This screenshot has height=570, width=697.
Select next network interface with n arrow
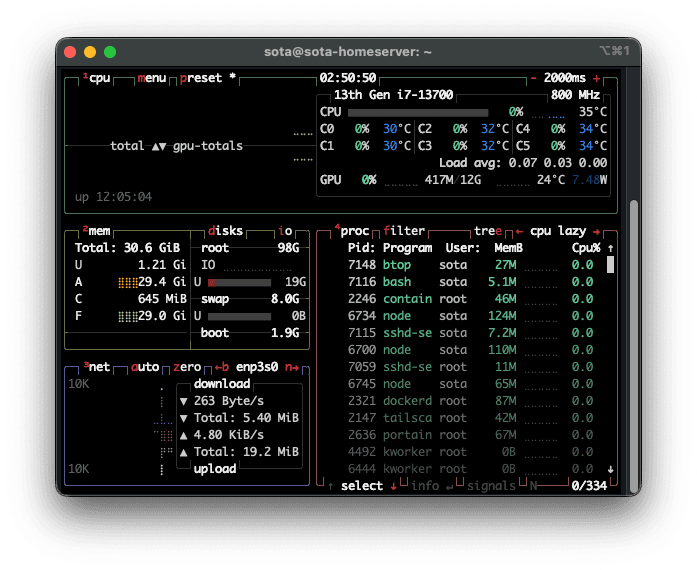(292, 367)
